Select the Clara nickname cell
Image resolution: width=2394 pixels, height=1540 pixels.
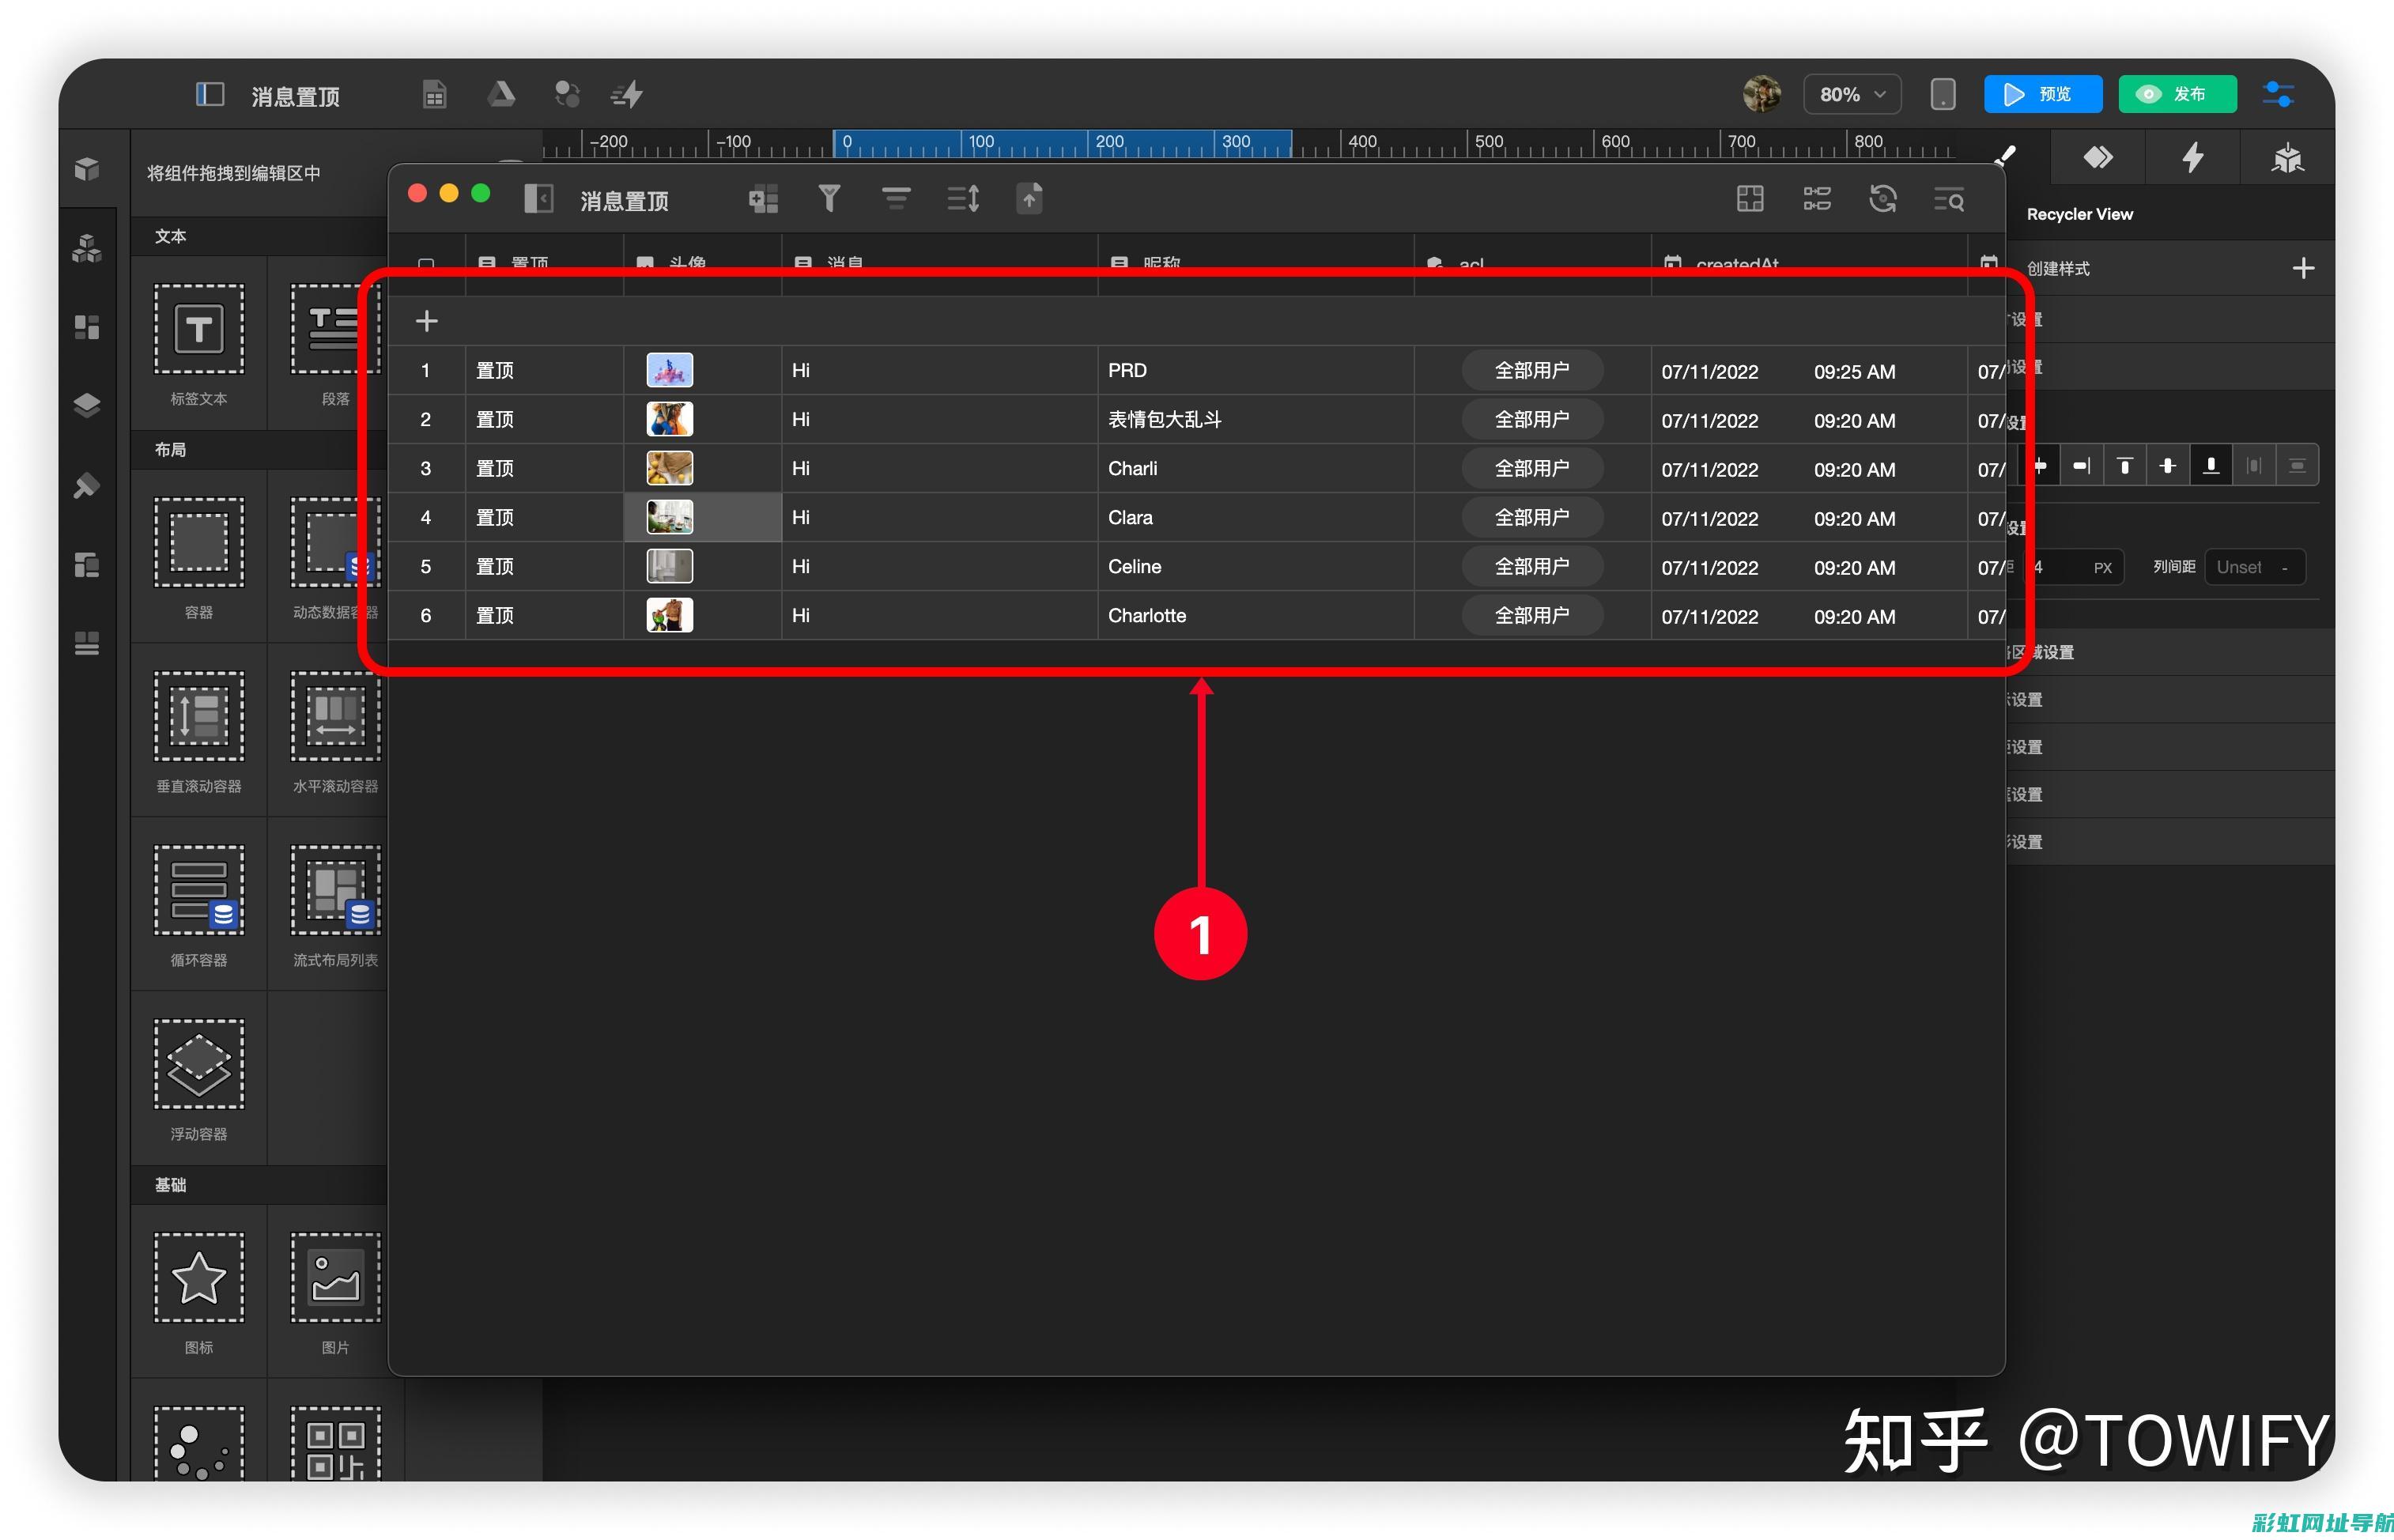[x=1255, y=517]
